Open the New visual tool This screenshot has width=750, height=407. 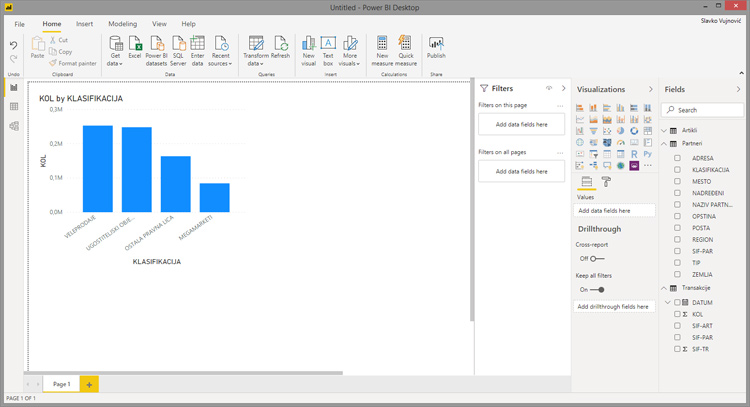pos(308,49)
